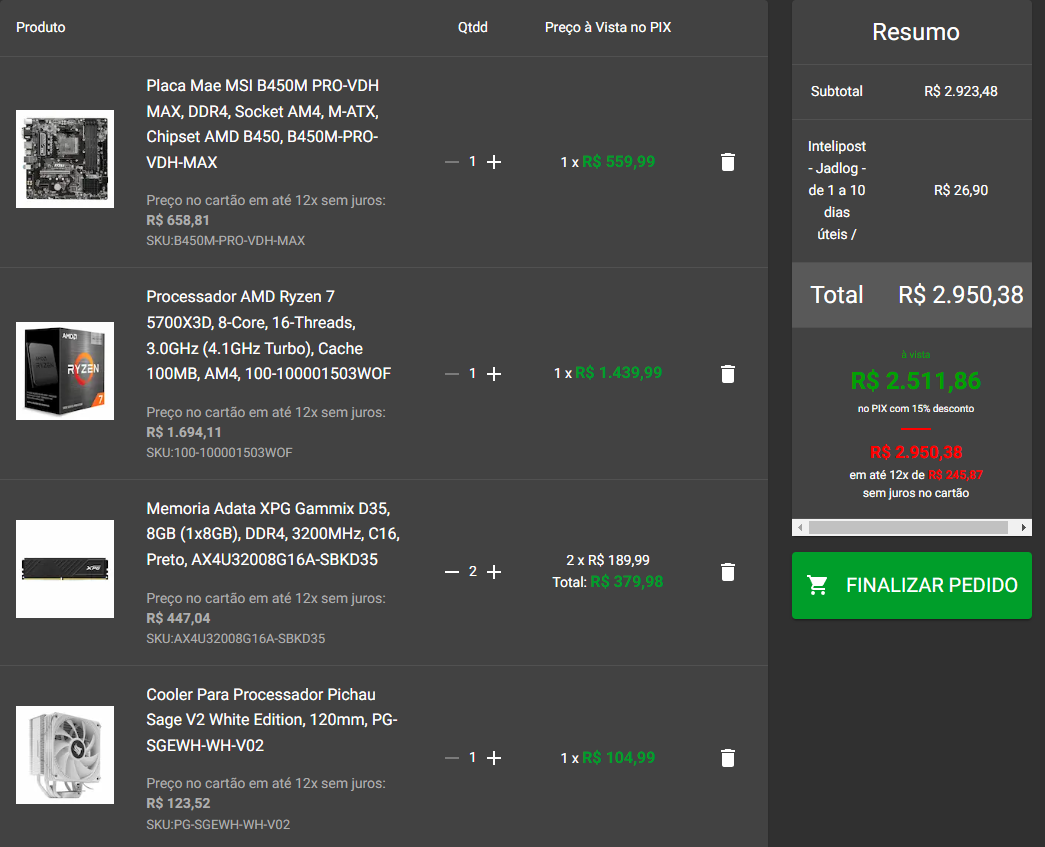Click the Subtotal value R$ 2.923,48
This screenshot has height=847, width=1045.
tap(960, 91)
